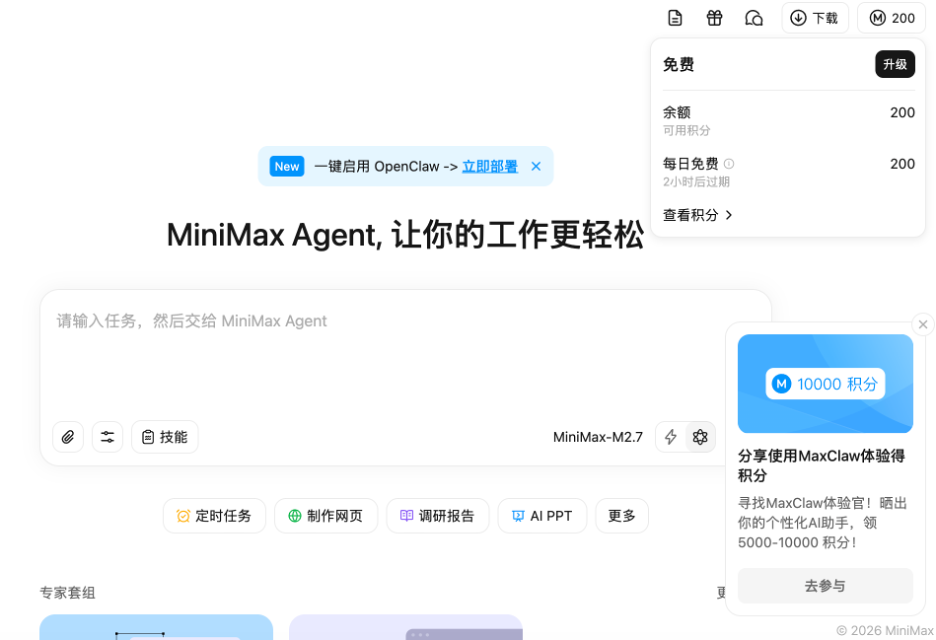Click the blue M icon on 10000 积分 badge
This screenshot has height=640, width=936.
tap(781, 383)
